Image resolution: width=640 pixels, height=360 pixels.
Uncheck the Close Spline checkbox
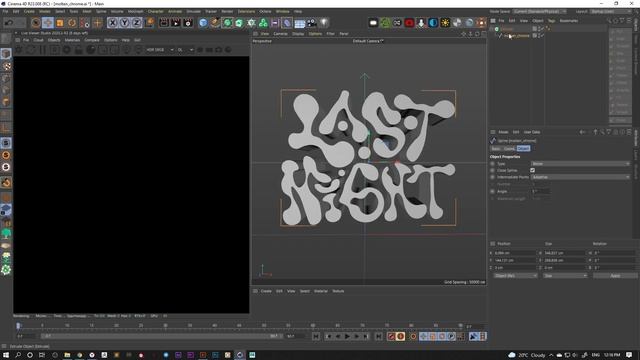pos(533,170)
